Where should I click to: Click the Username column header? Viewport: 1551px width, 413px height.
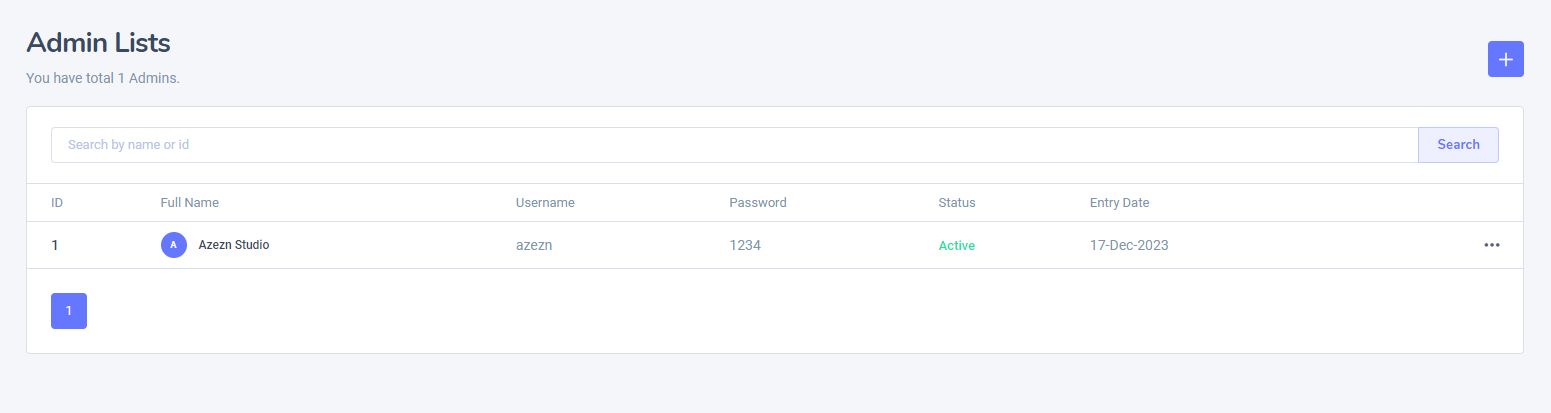coord(545,203)
